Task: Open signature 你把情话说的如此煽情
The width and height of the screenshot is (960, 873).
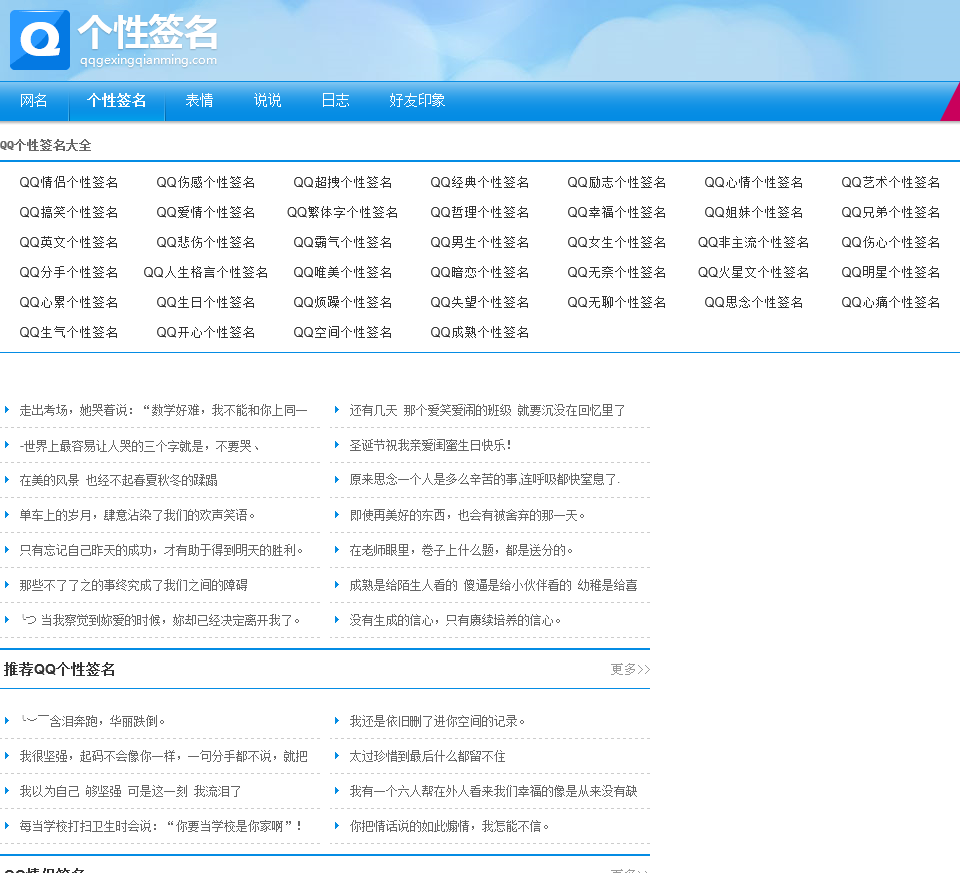Action: pos(449,825)
